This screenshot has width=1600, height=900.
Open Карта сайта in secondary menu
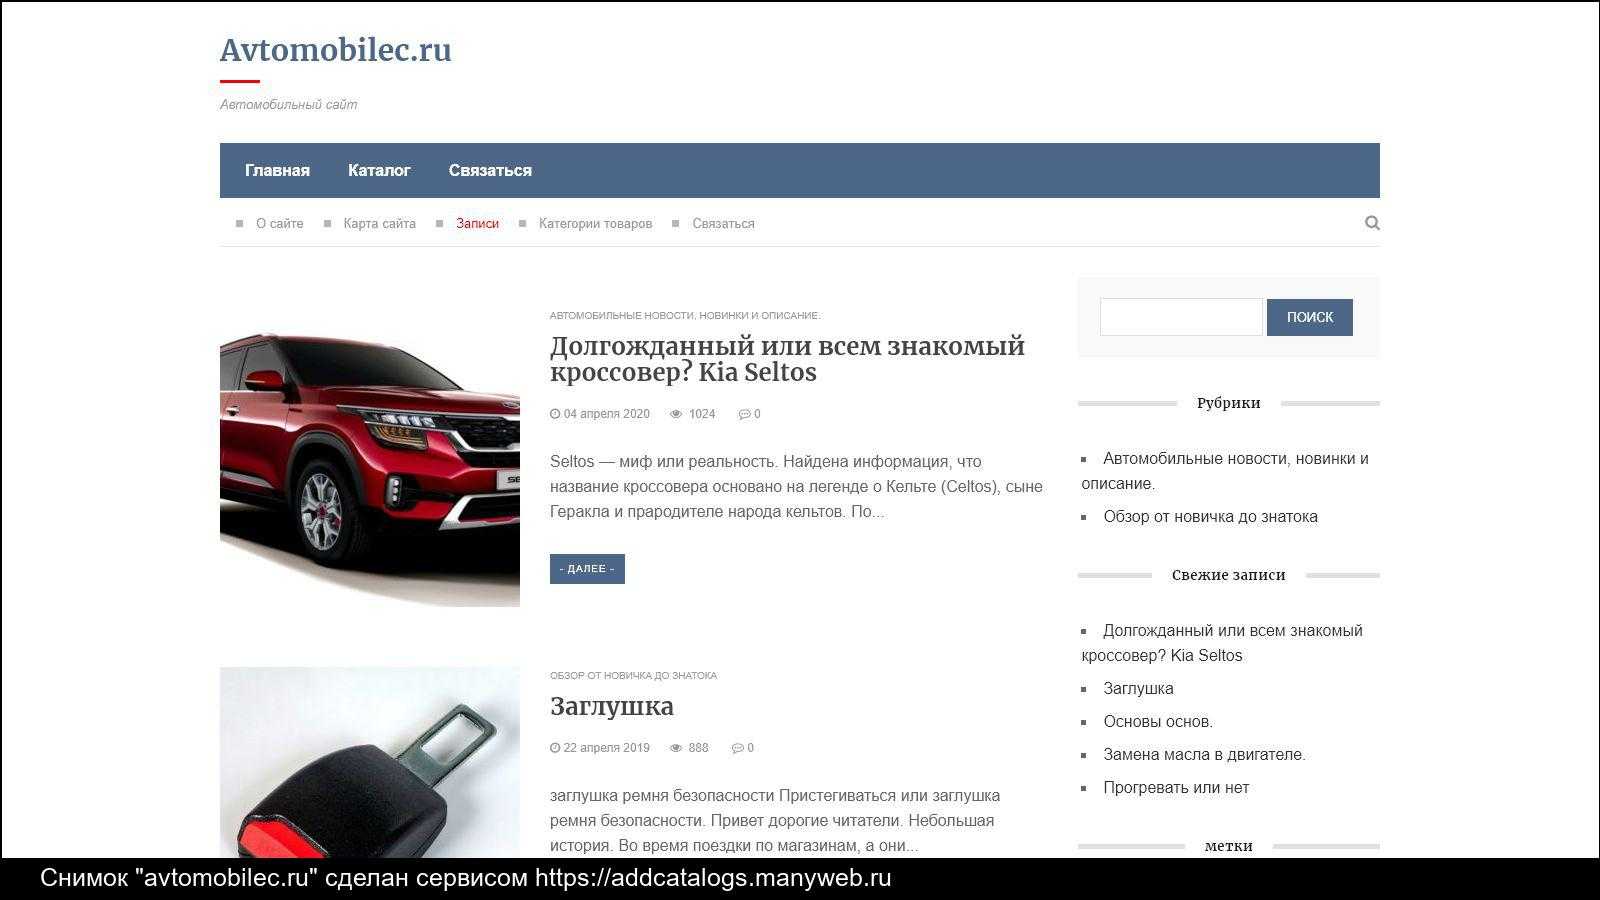[x=379, y=224]
